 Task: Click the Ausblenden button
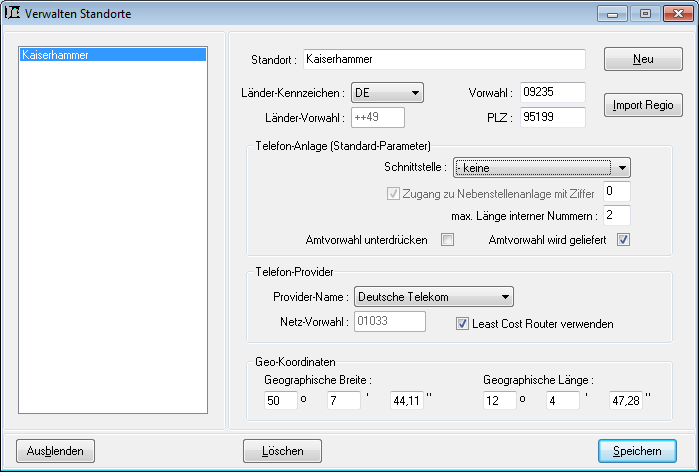tap(56, 451)
